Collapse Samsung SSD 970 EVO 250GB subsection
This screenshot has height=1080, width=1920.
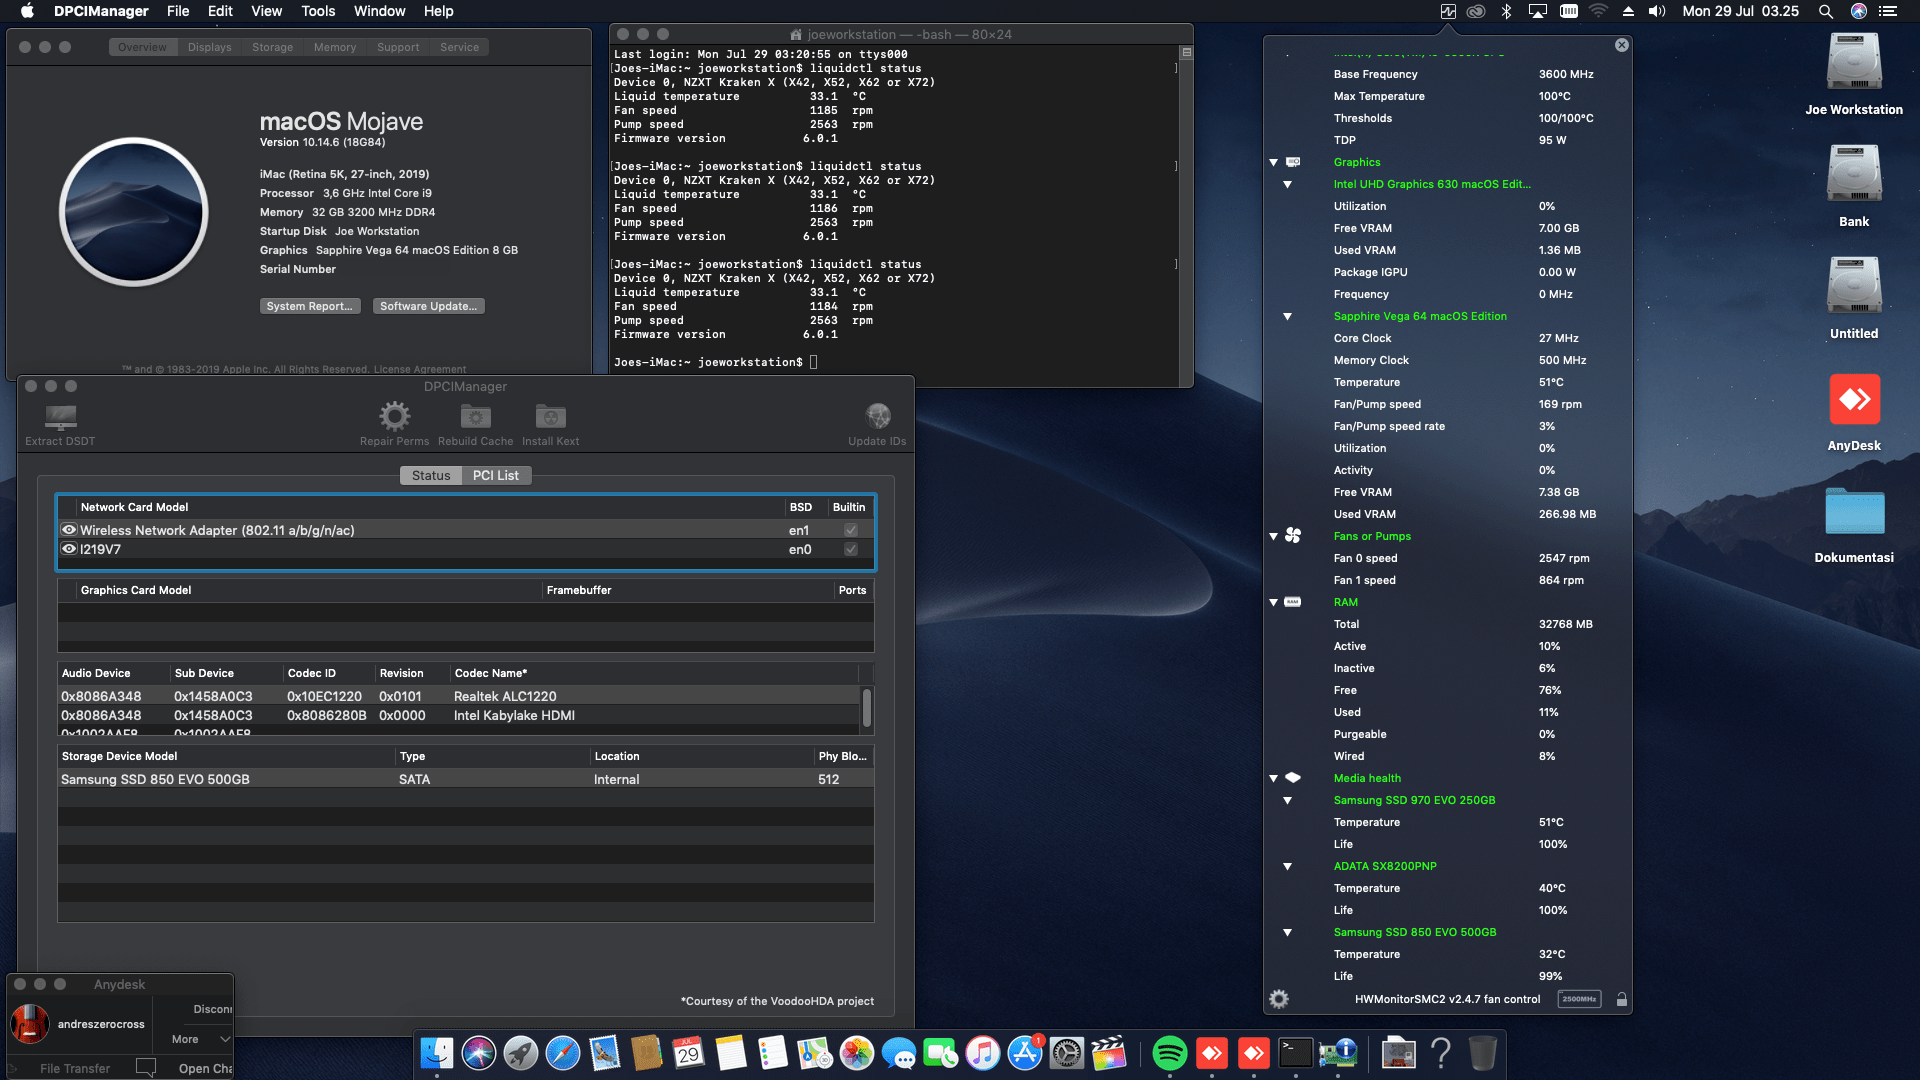point(1288,800)
